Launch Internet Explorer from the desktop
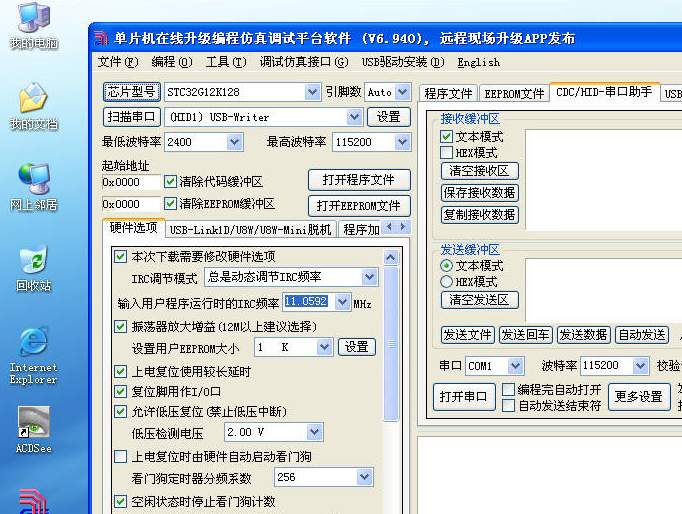682x514 pixels. coord(34,356)
